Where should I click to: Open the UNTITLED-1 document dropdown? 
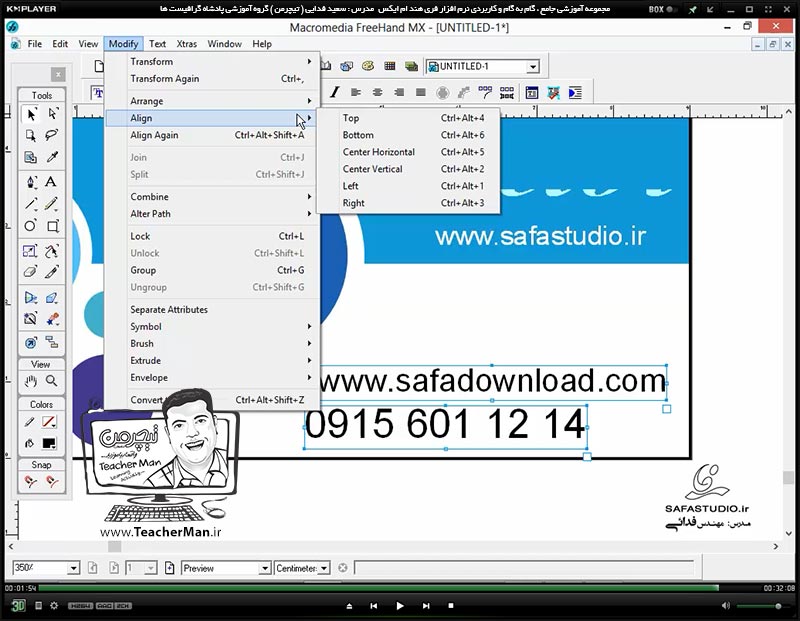[533, 66]
